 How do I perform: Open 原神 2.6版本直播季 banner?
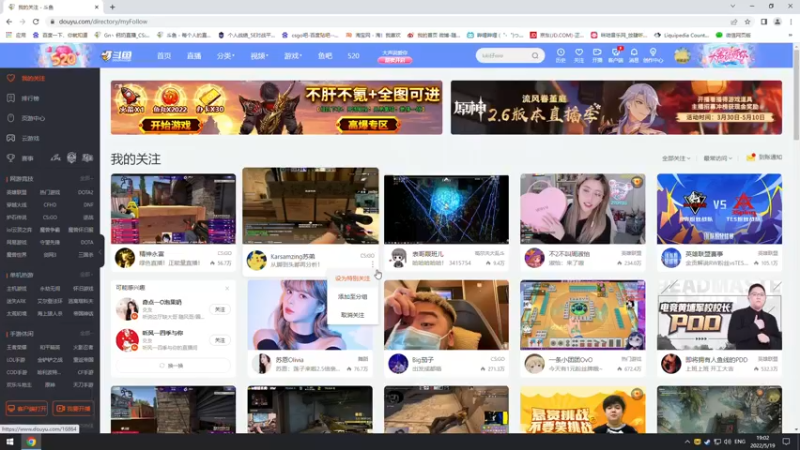616,108
